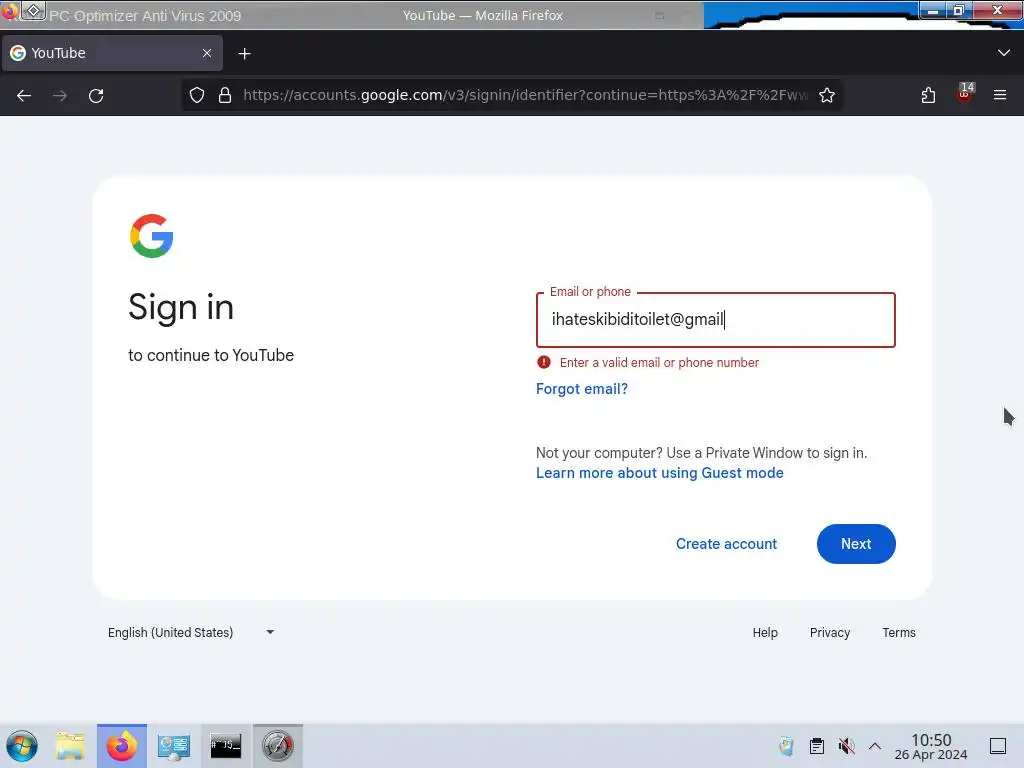Click the water bottle tray icon
The image size is (1024, 768).
tap(786, 746)
